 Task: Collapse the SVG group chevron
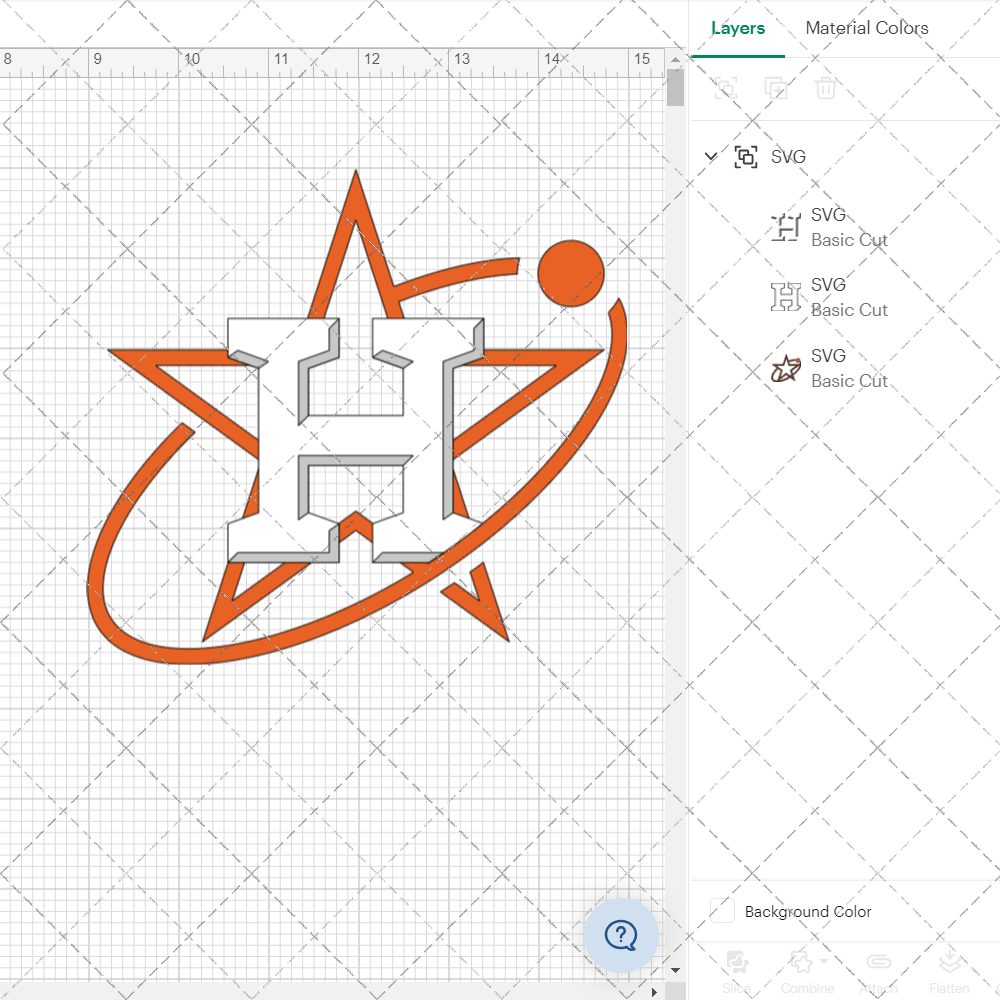click(710, 156)
